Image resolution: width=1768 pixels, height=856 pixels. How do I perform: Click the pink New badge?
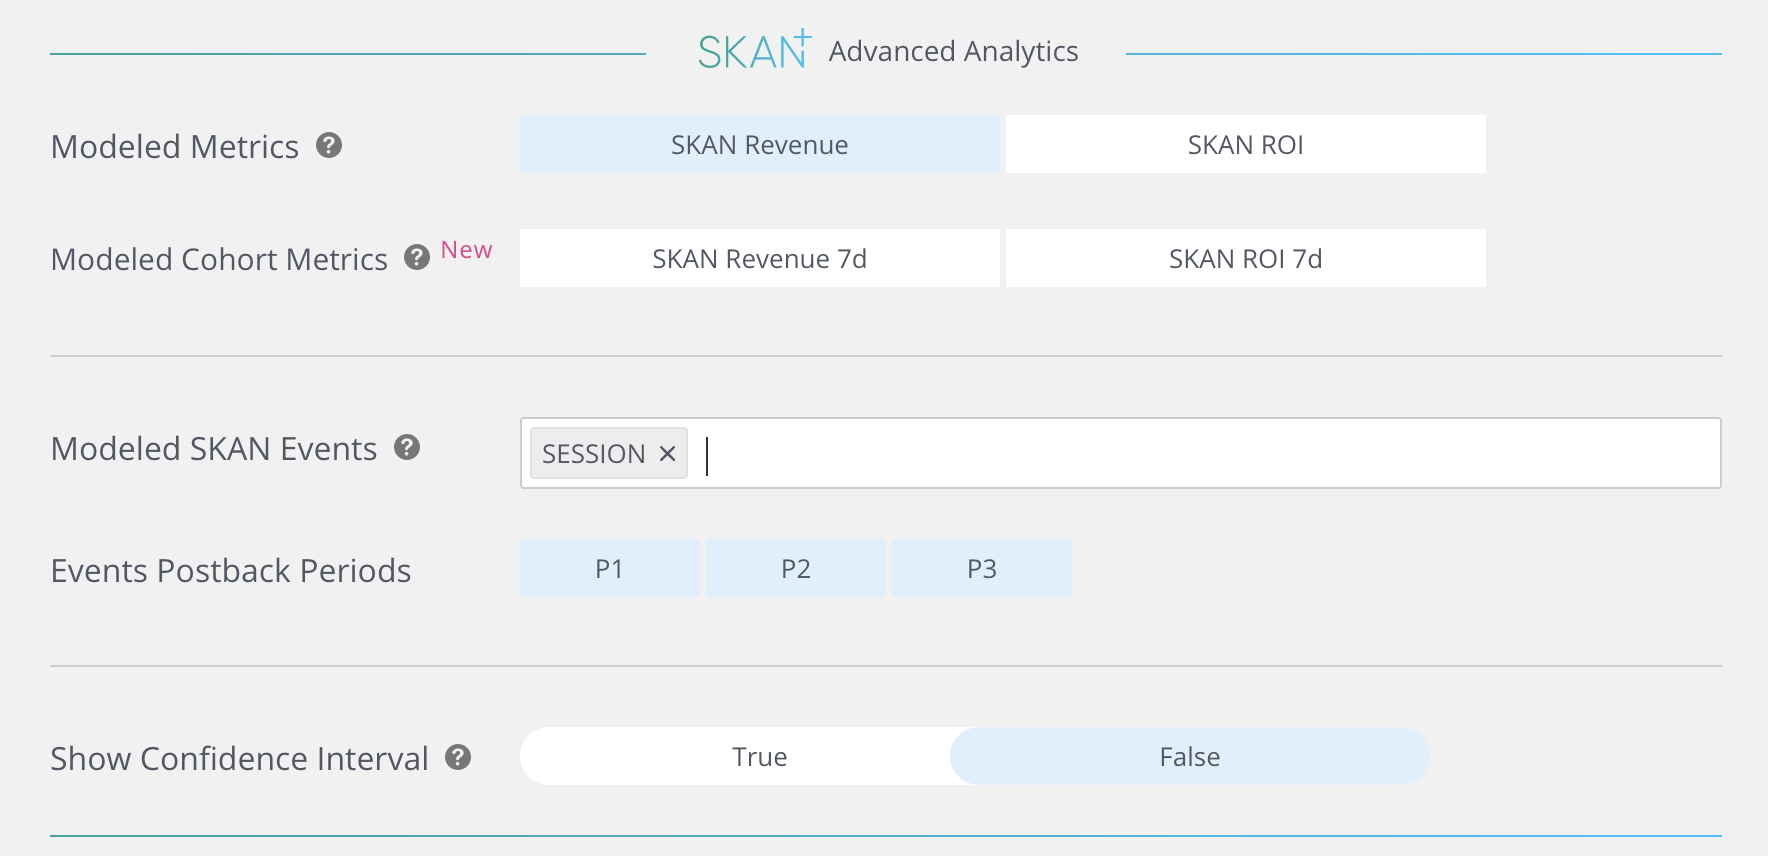pos(466,250)
